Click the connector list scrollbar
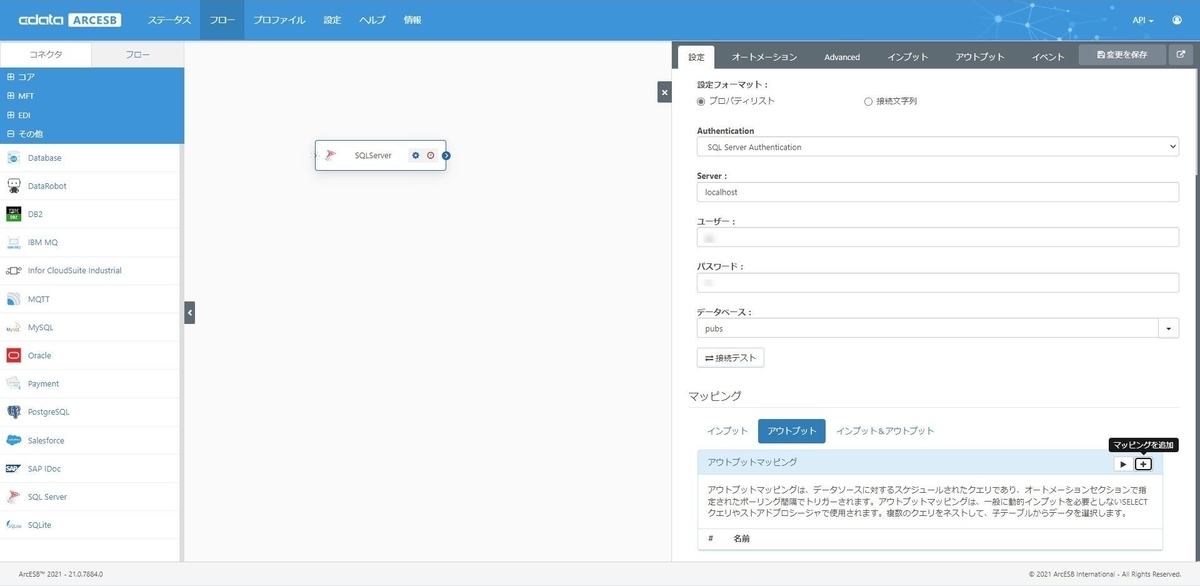 click(181, 350)
